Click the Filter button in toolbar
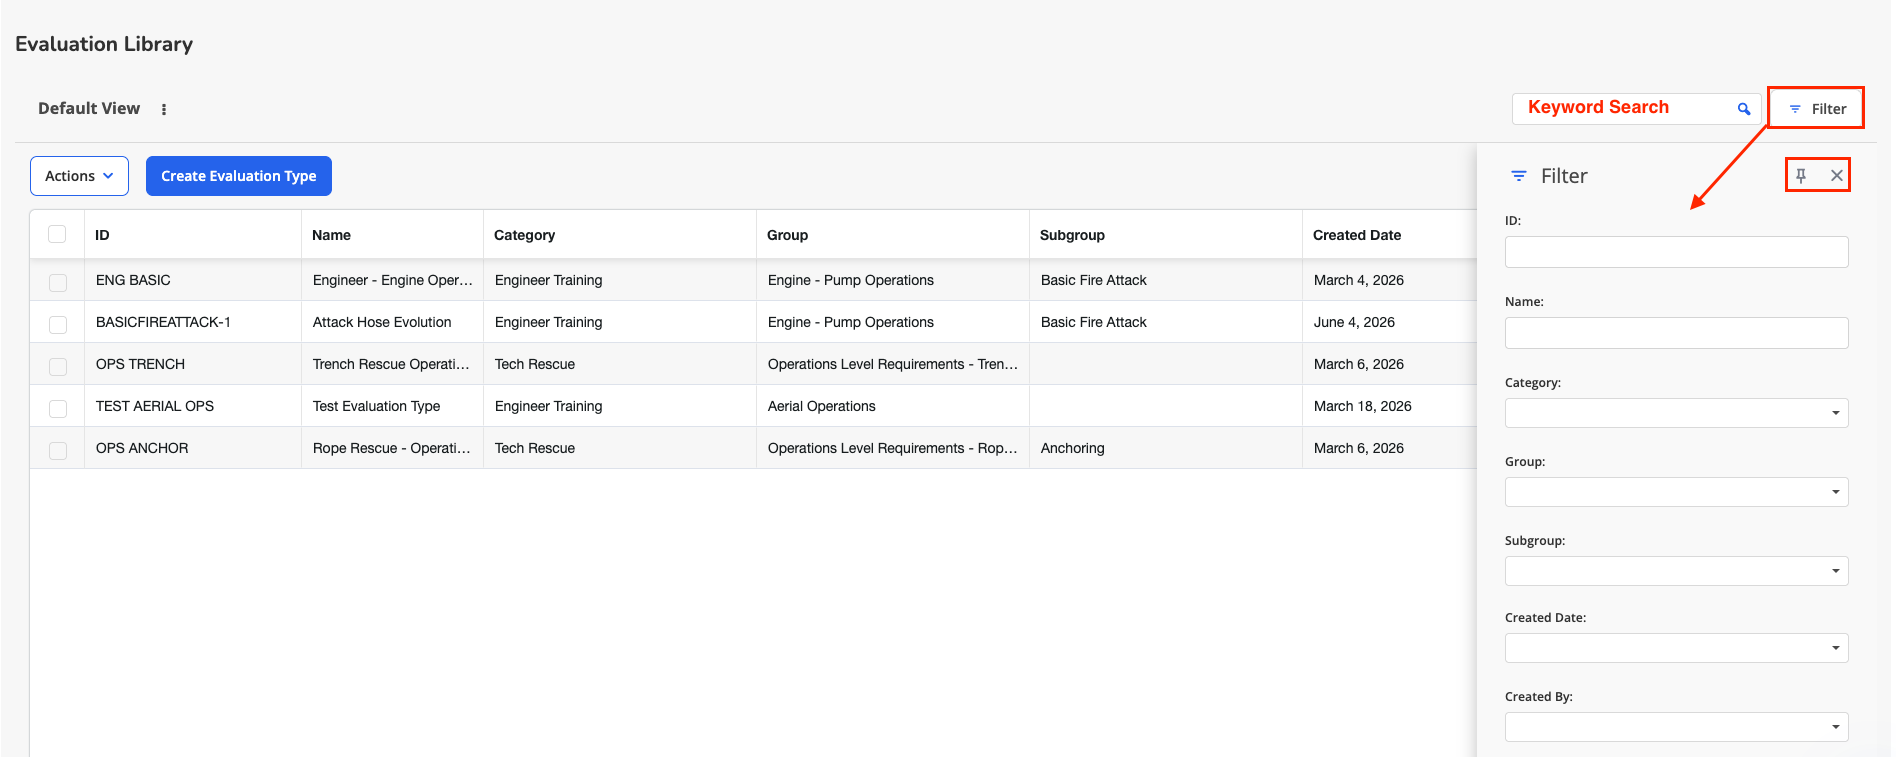This screenshot has height=757, width=1896. pyautogui.click(x=1816, y=108)
